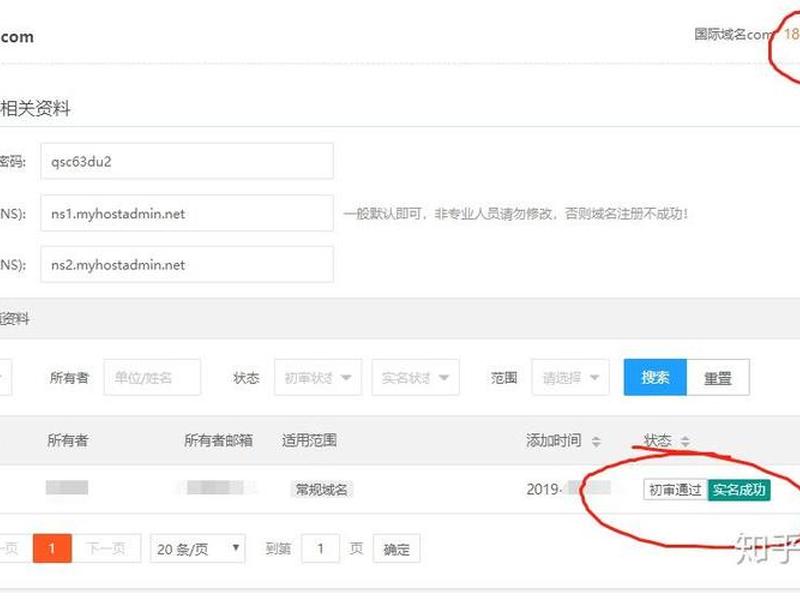Open the 实名状态 dropdown
The height and width of the screenshot is (600, 800).
(x=415, y=378)
